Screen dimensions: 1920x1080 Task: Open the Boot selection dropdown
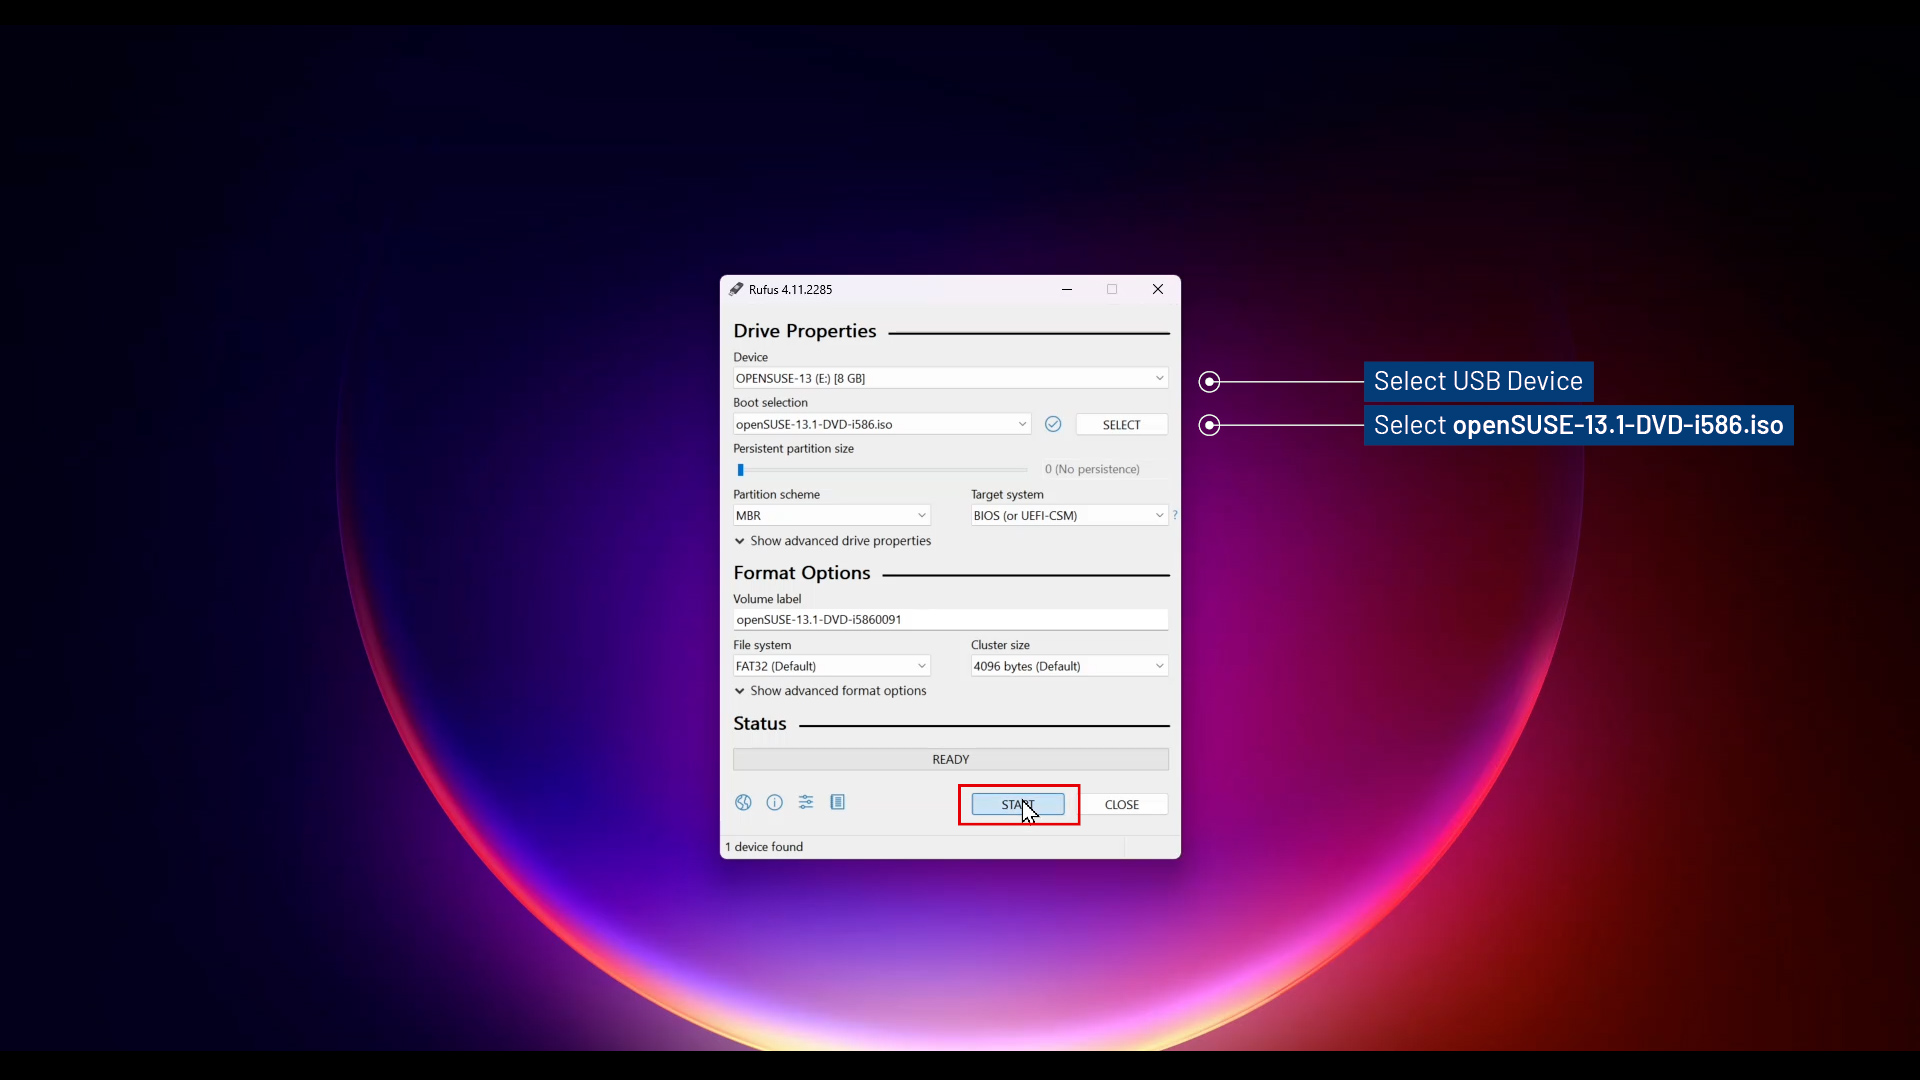(x=880, y=424)
